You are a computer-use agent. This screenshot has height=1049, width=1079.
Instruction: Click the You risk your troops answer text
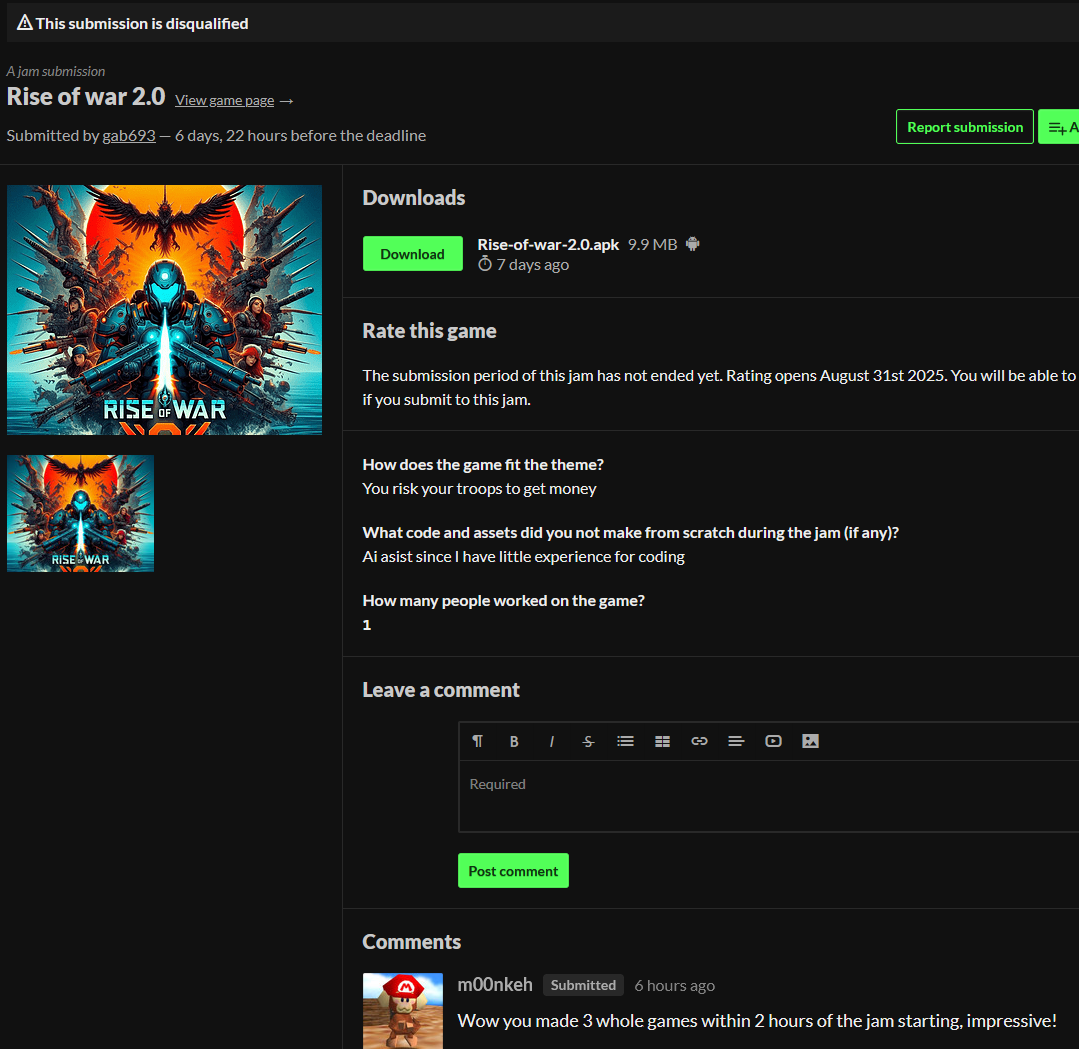[x=480, y=489]
